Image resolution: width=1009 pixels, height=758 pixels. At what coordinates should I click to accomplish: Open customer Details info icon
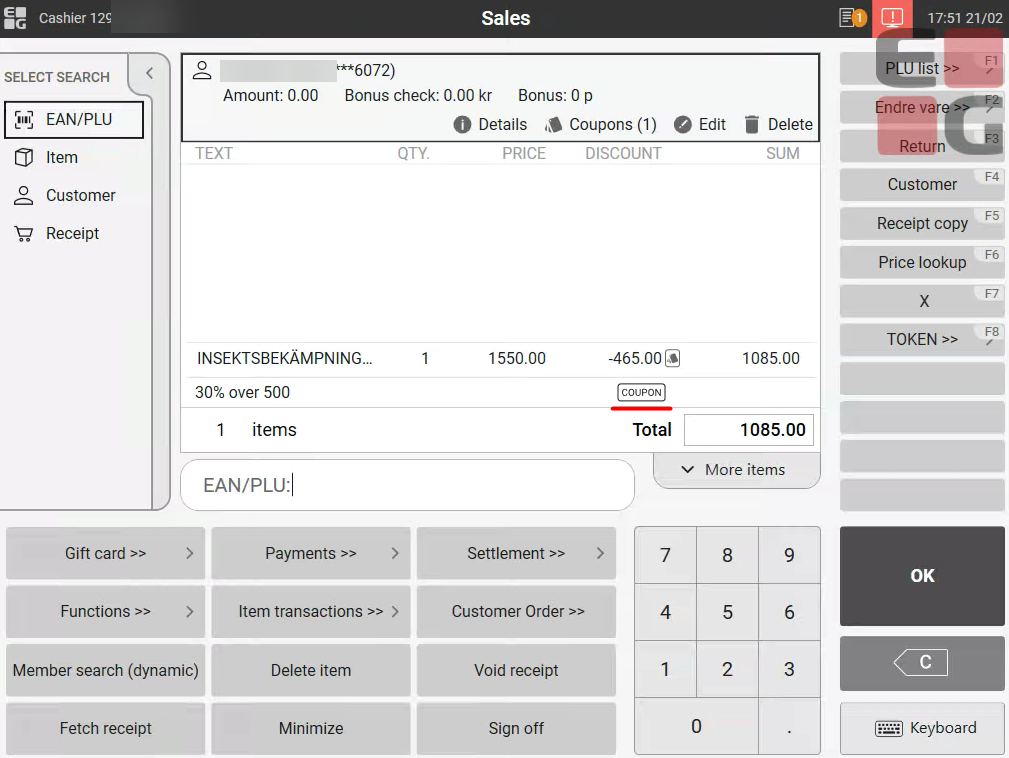(x=462, y=125)
